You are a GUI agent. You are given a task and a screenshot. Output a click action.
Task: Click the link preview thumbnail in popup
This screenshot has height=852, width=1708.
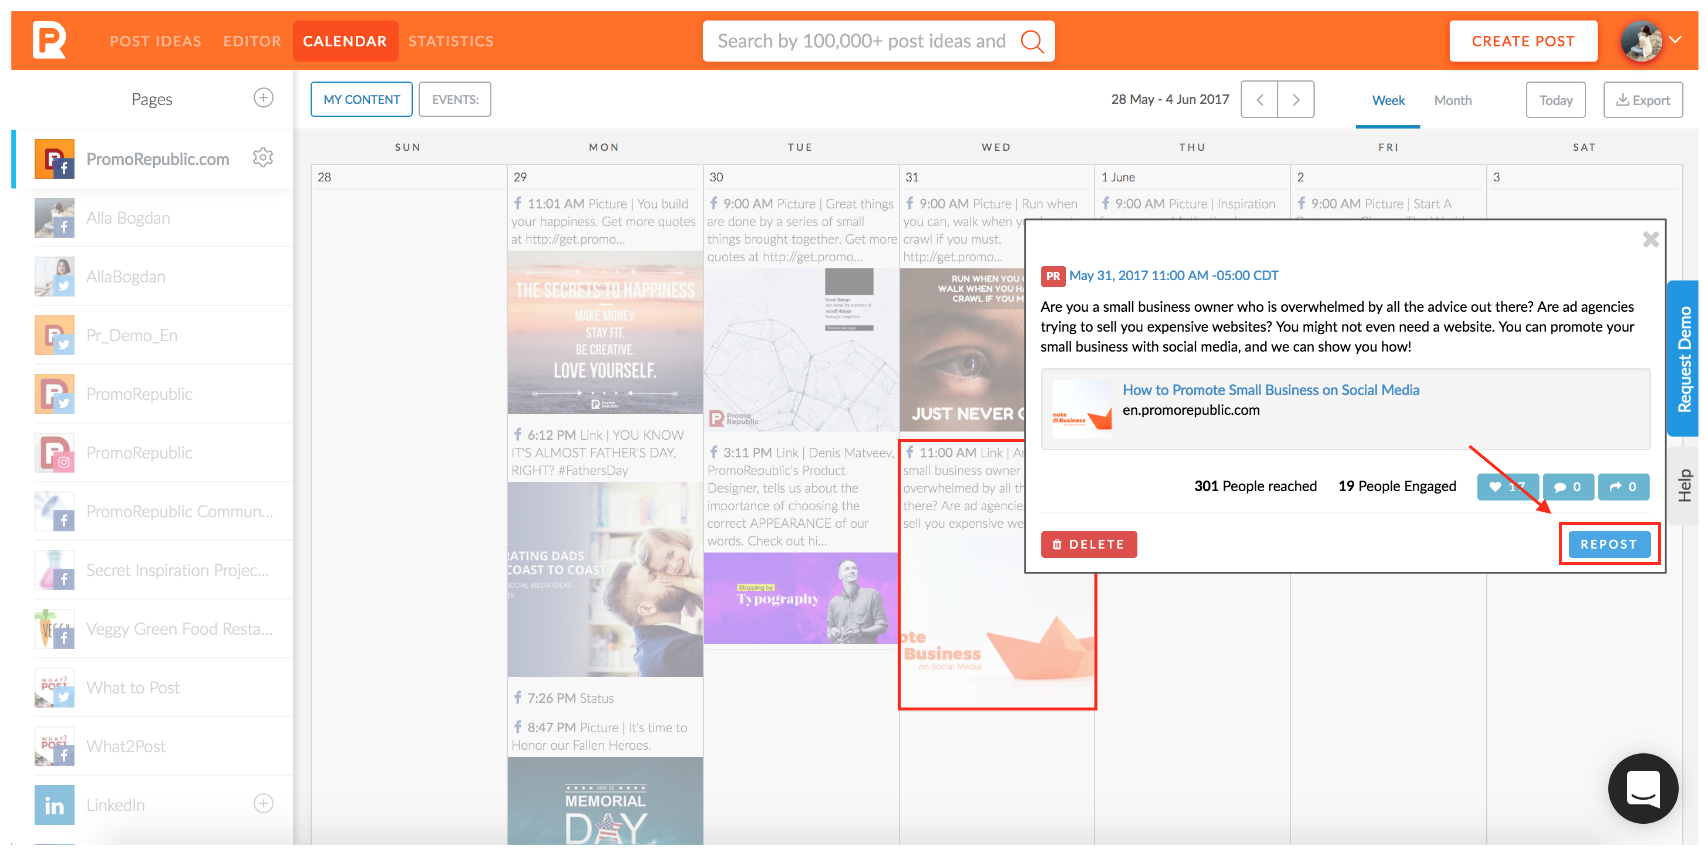[1082, 408]
